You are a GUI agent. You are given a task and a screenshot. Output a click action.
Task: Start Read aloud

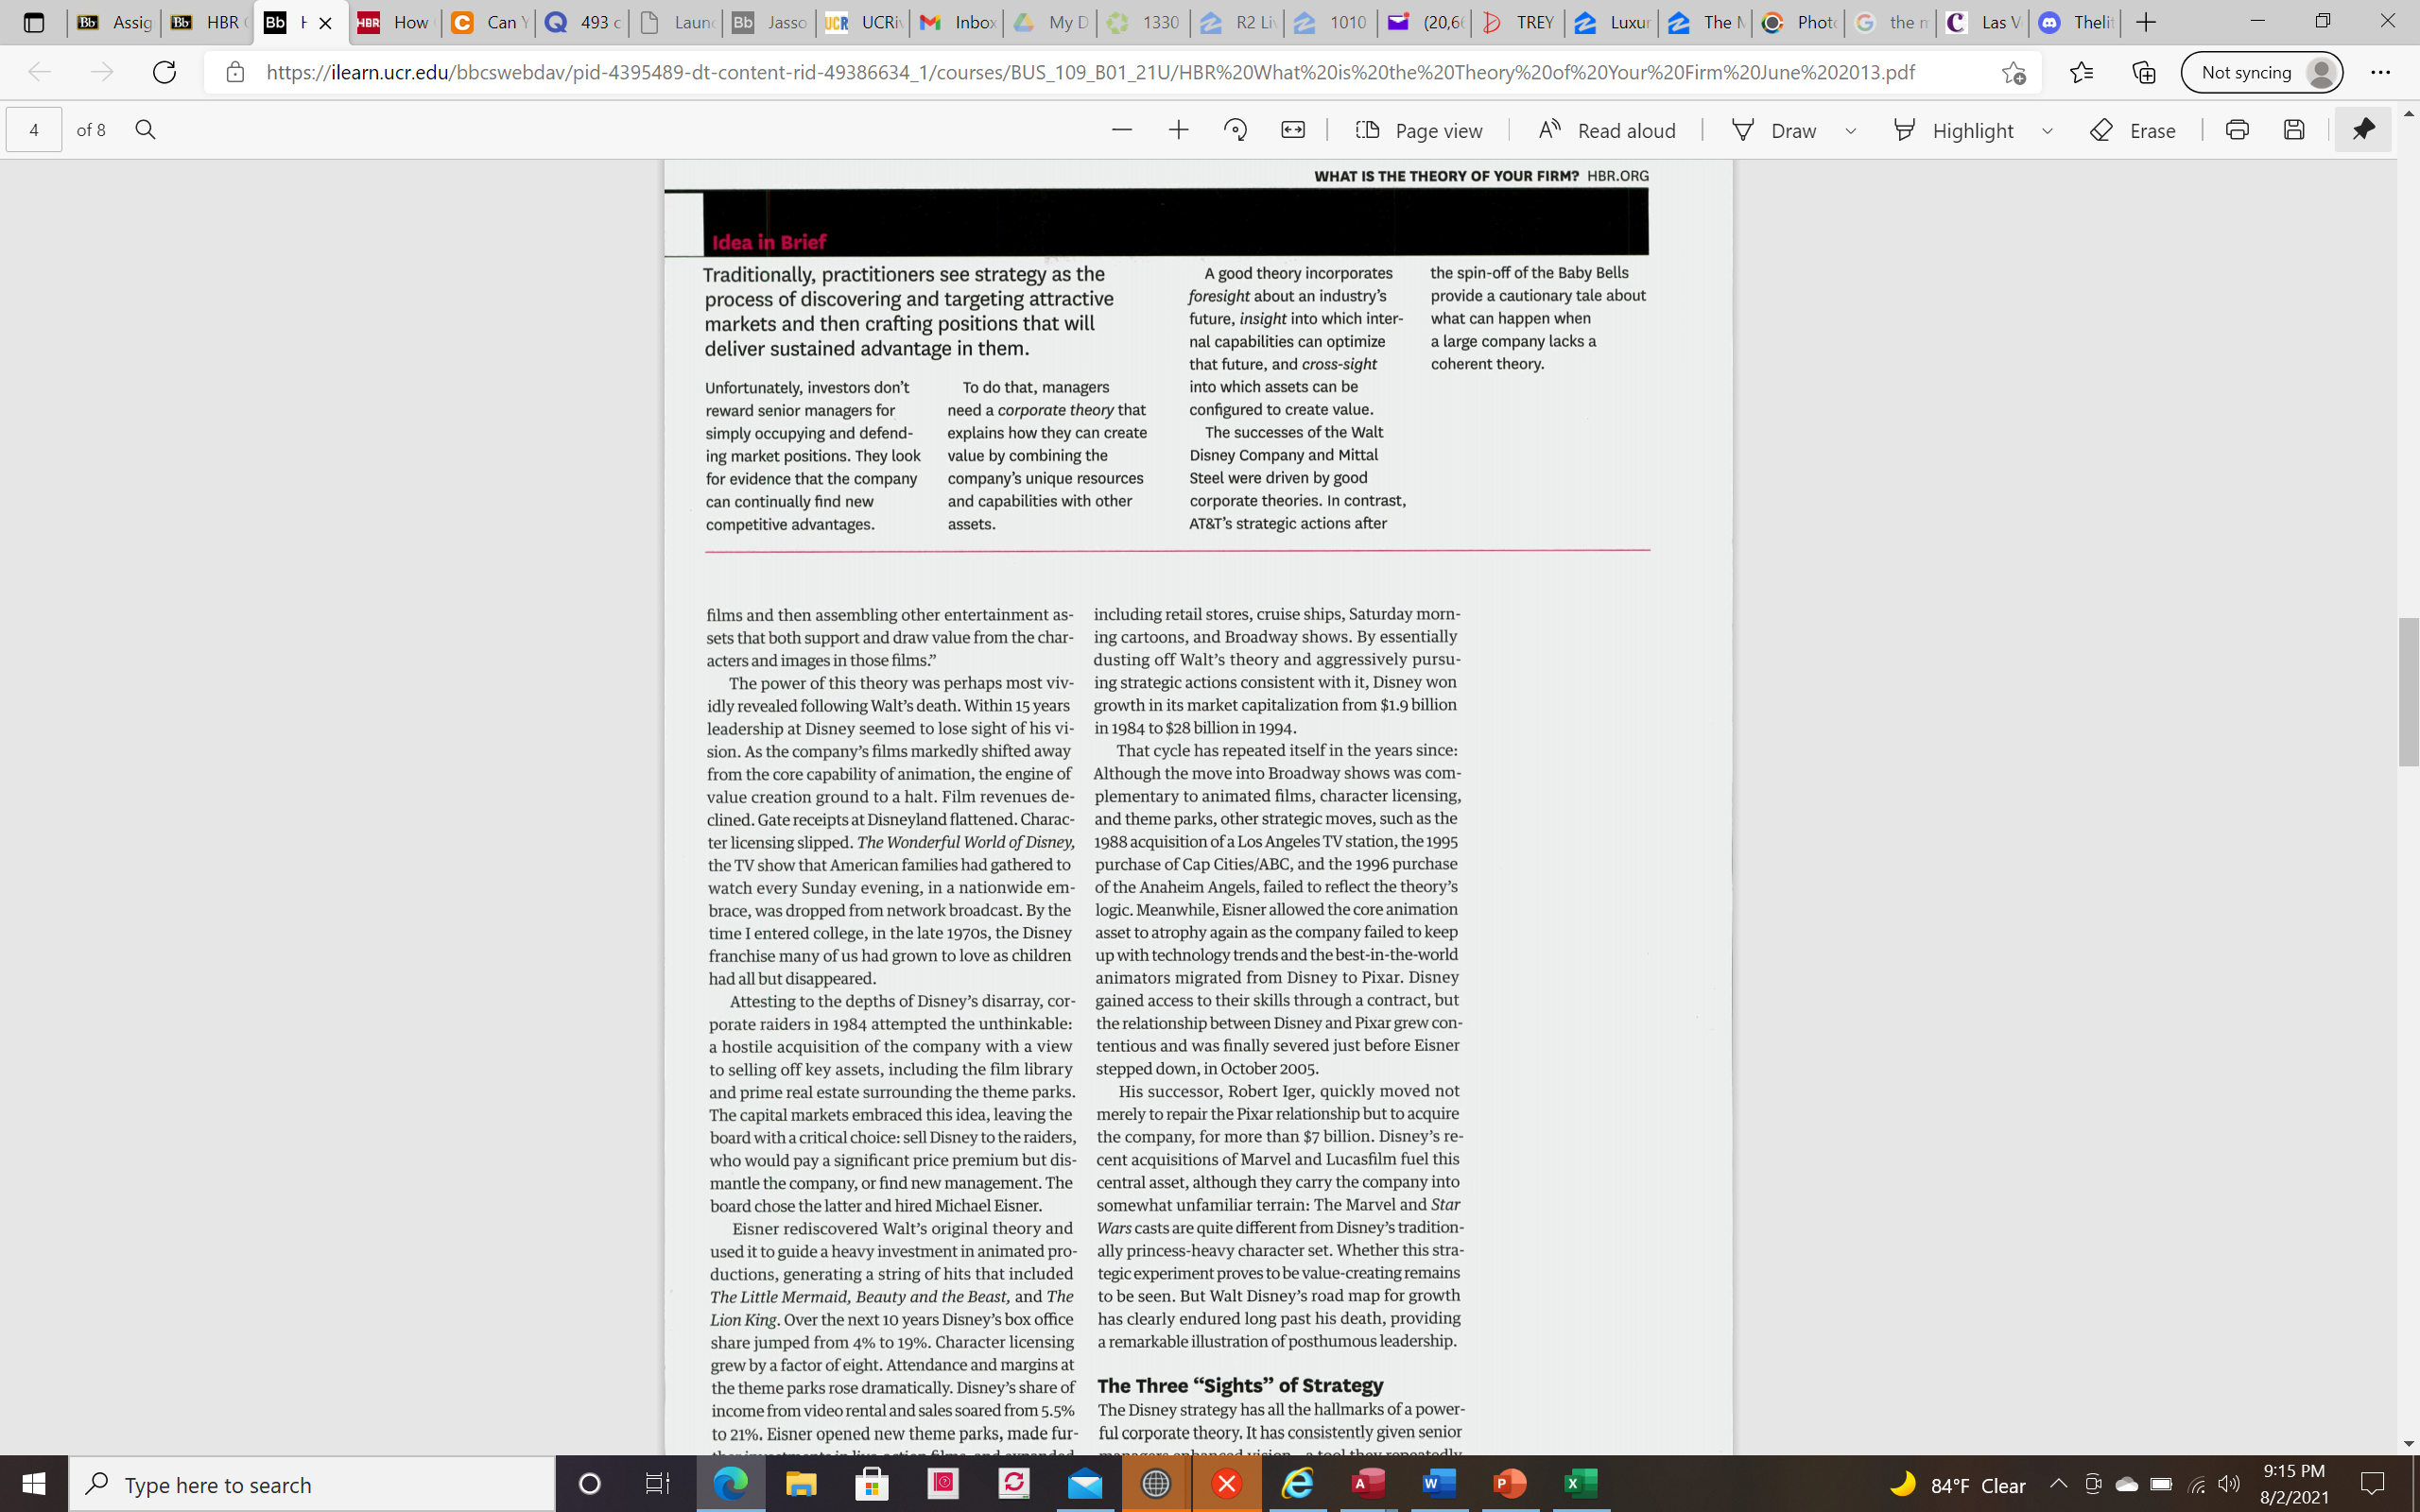[x=1607, y=130]
